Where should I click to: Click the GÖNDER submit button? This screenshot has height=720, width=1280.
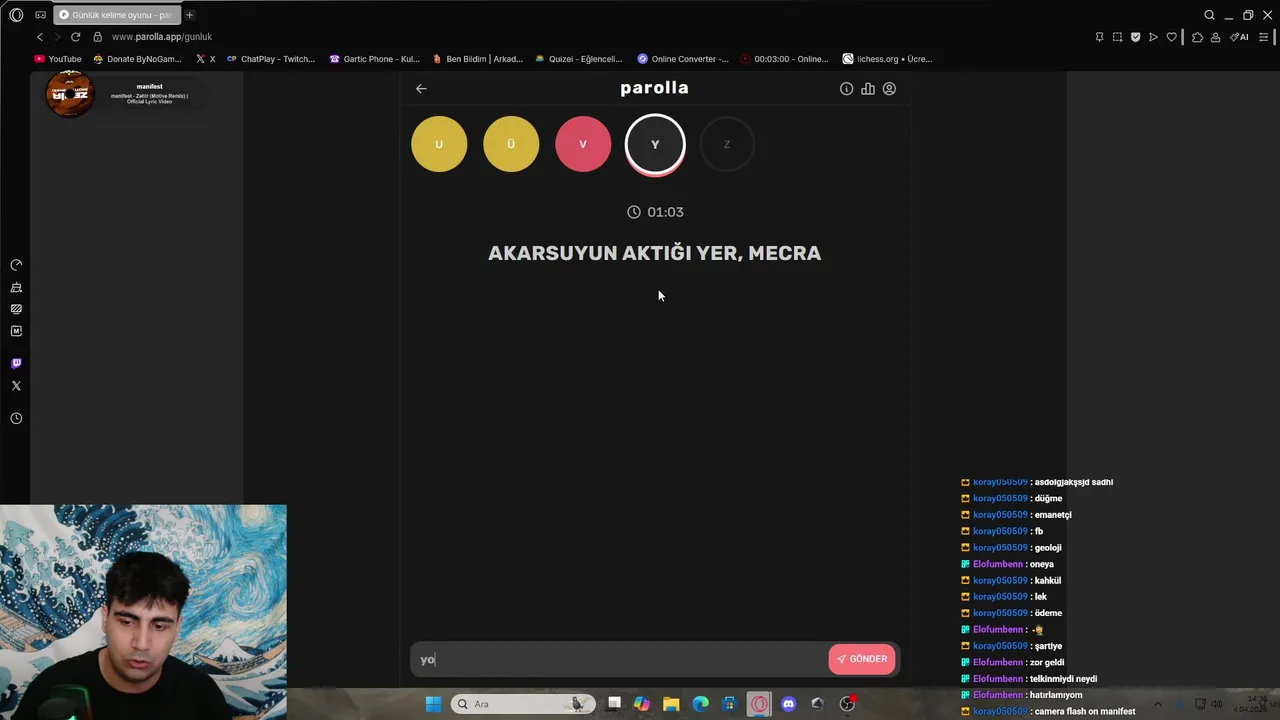click(862, 659)
